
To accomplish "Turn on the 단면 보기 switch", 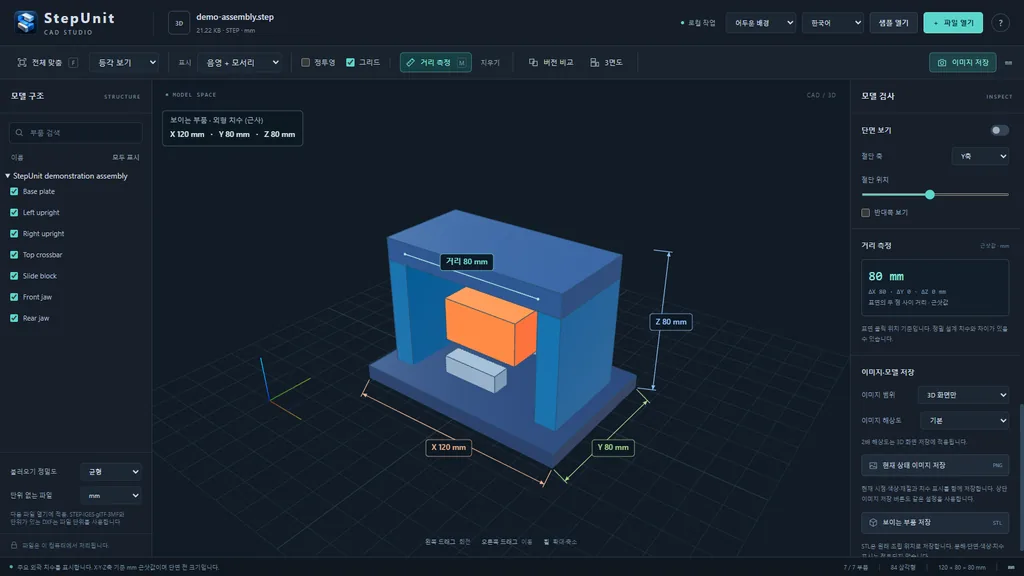I will pos(999,131).
